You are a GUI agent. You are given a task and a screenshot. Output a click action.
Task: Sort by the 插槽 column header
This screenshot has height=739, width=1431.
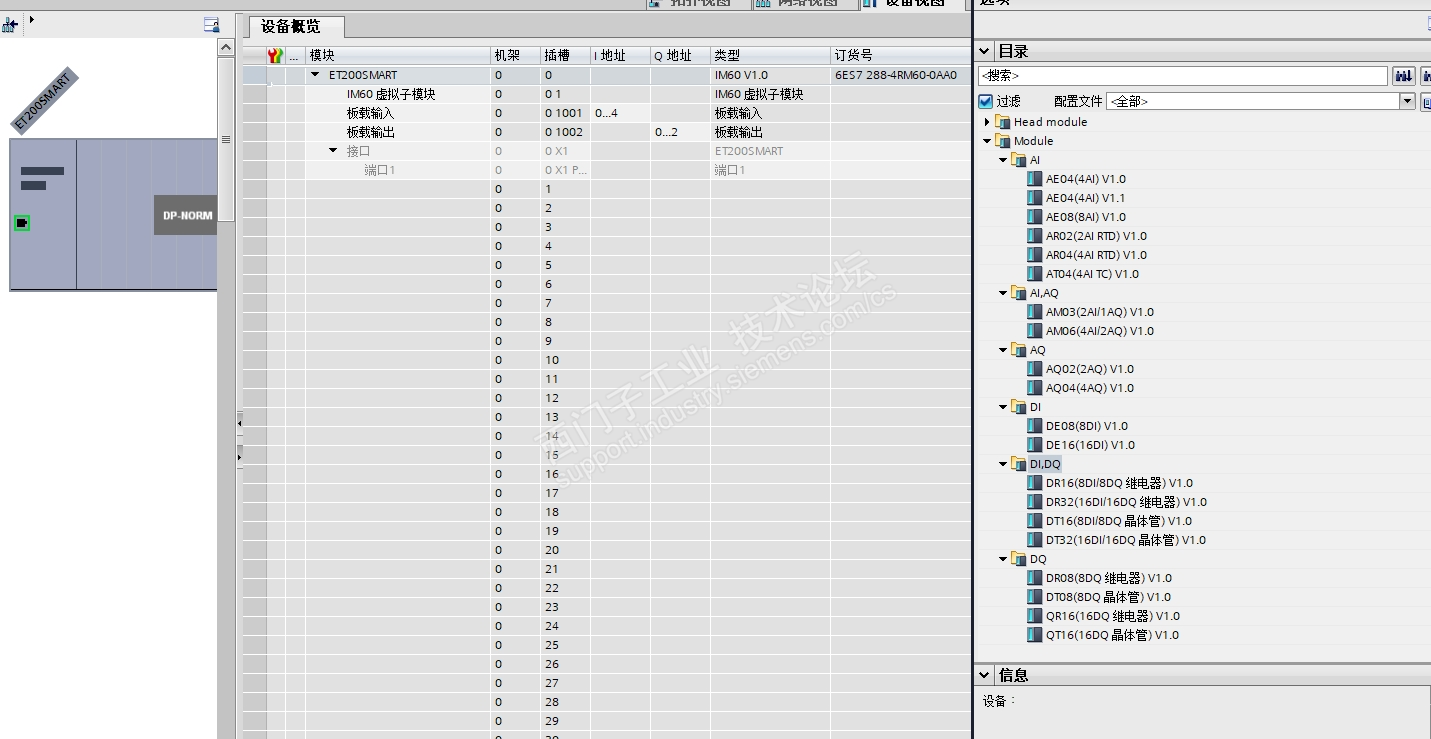pos(565,56)
